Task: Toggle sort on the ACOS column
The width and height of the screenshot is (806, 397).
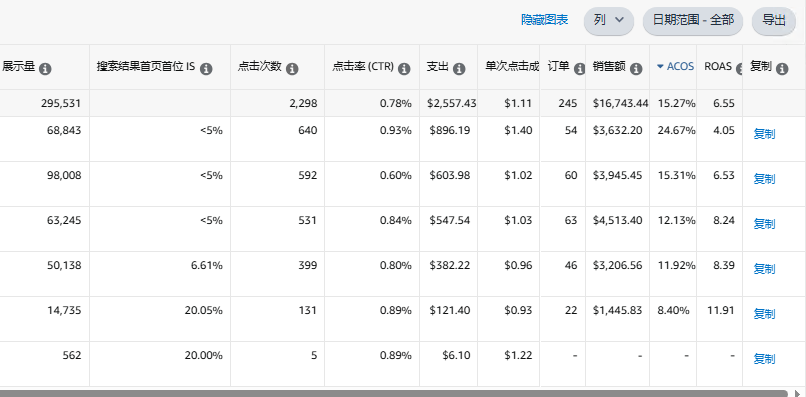Action: 675,66
